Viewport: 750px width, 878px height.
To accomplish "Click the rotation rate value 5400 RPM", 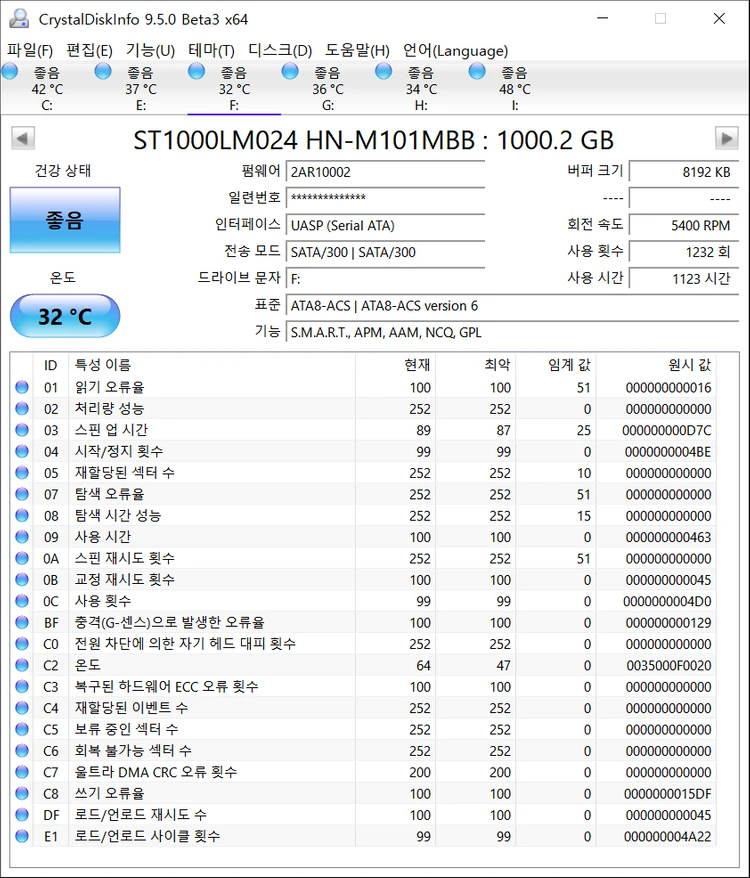I will coord(684,225).
